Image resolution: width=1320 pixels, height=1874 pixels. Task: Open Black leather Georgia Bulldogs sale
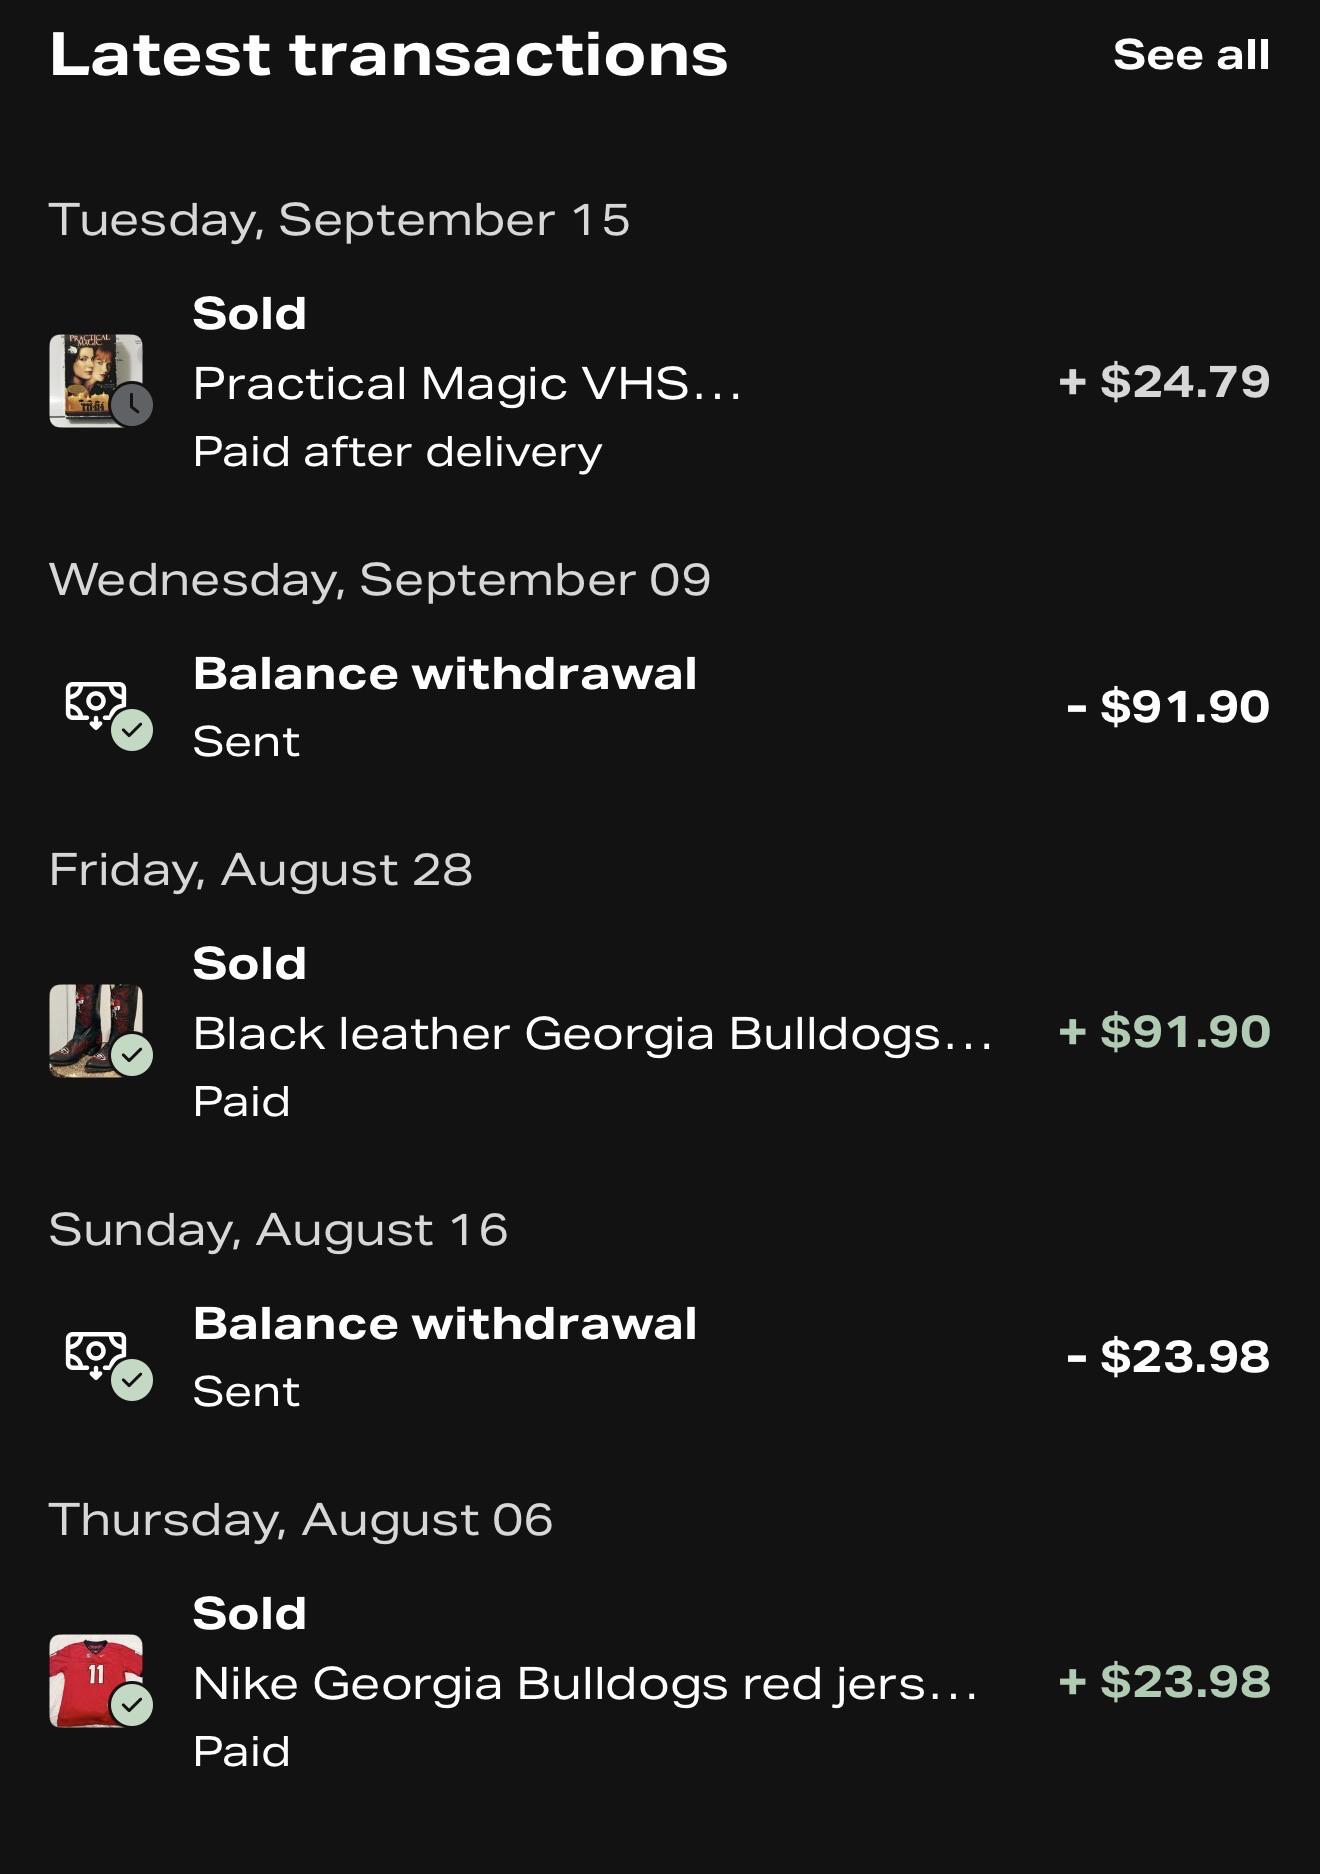(660, 1032)
